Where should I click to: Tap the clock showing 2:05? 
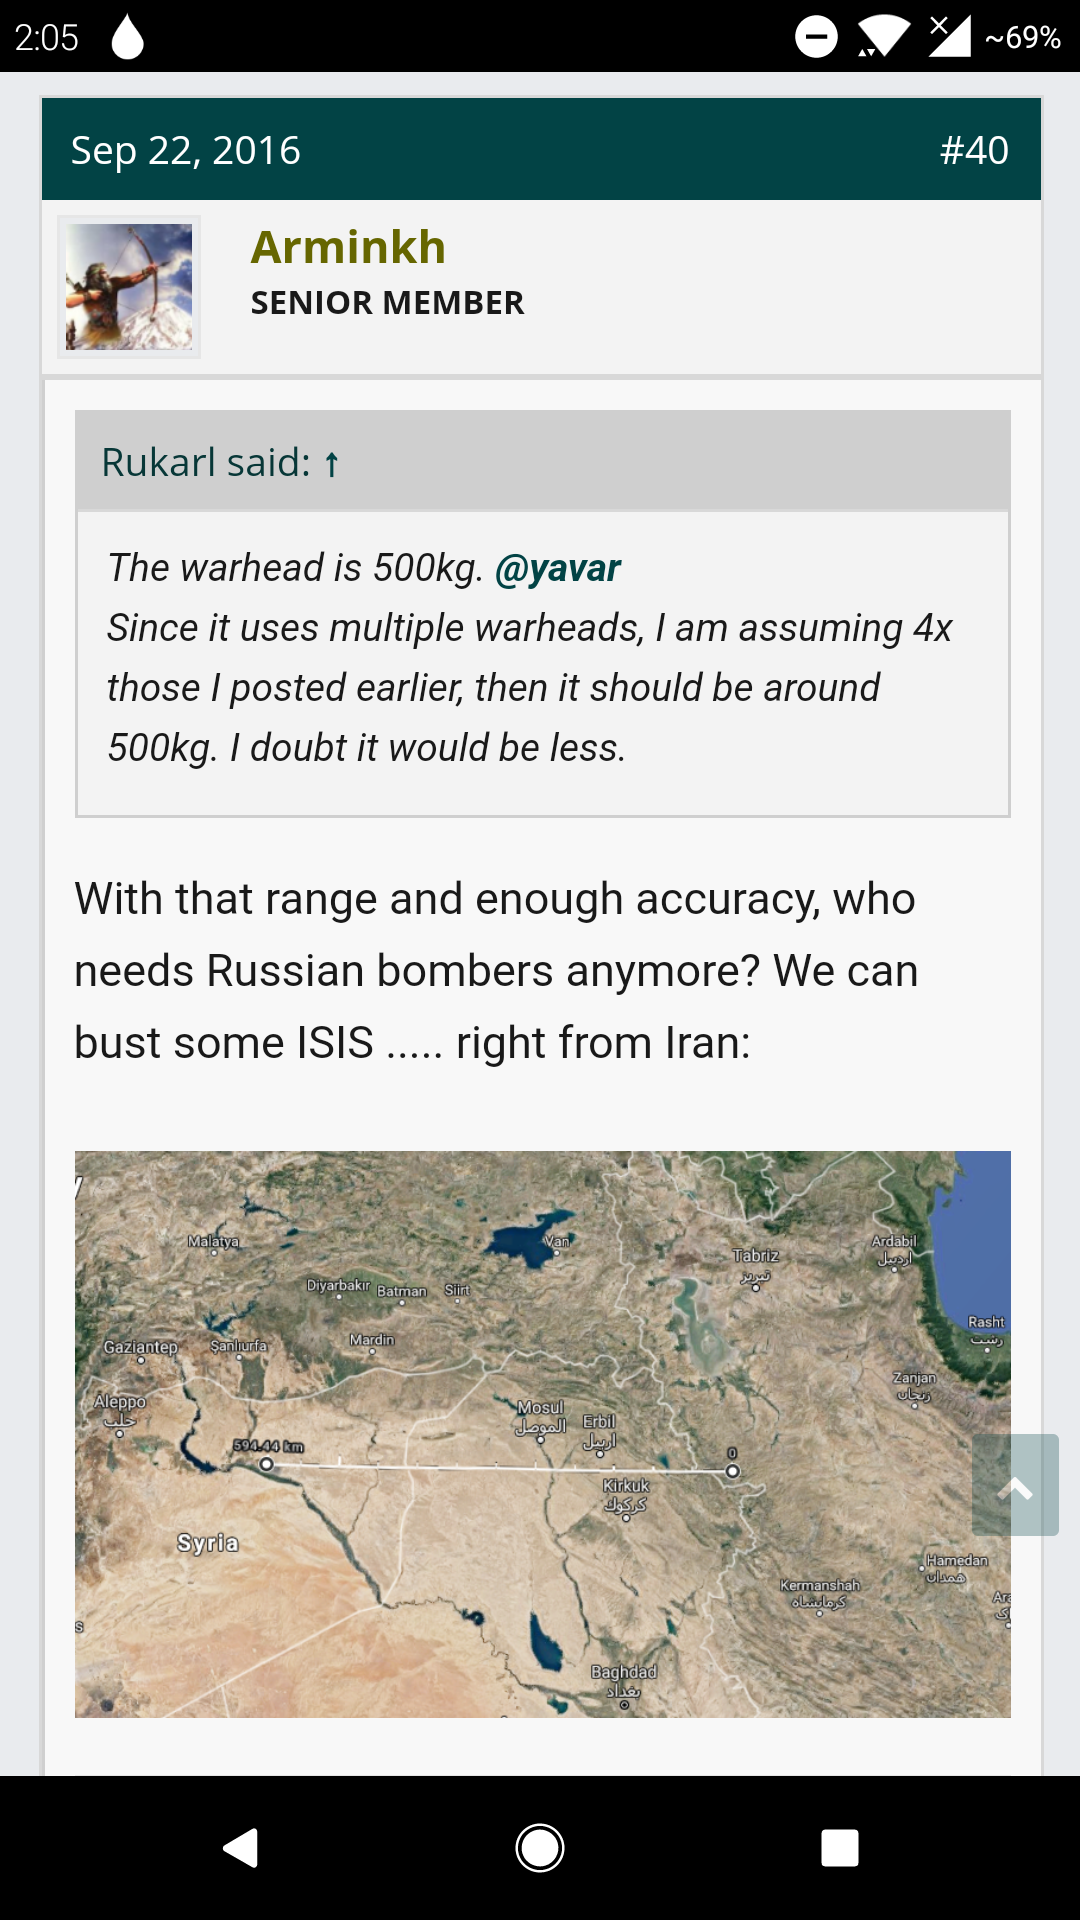pyautogui.click(x=46, y=37)
